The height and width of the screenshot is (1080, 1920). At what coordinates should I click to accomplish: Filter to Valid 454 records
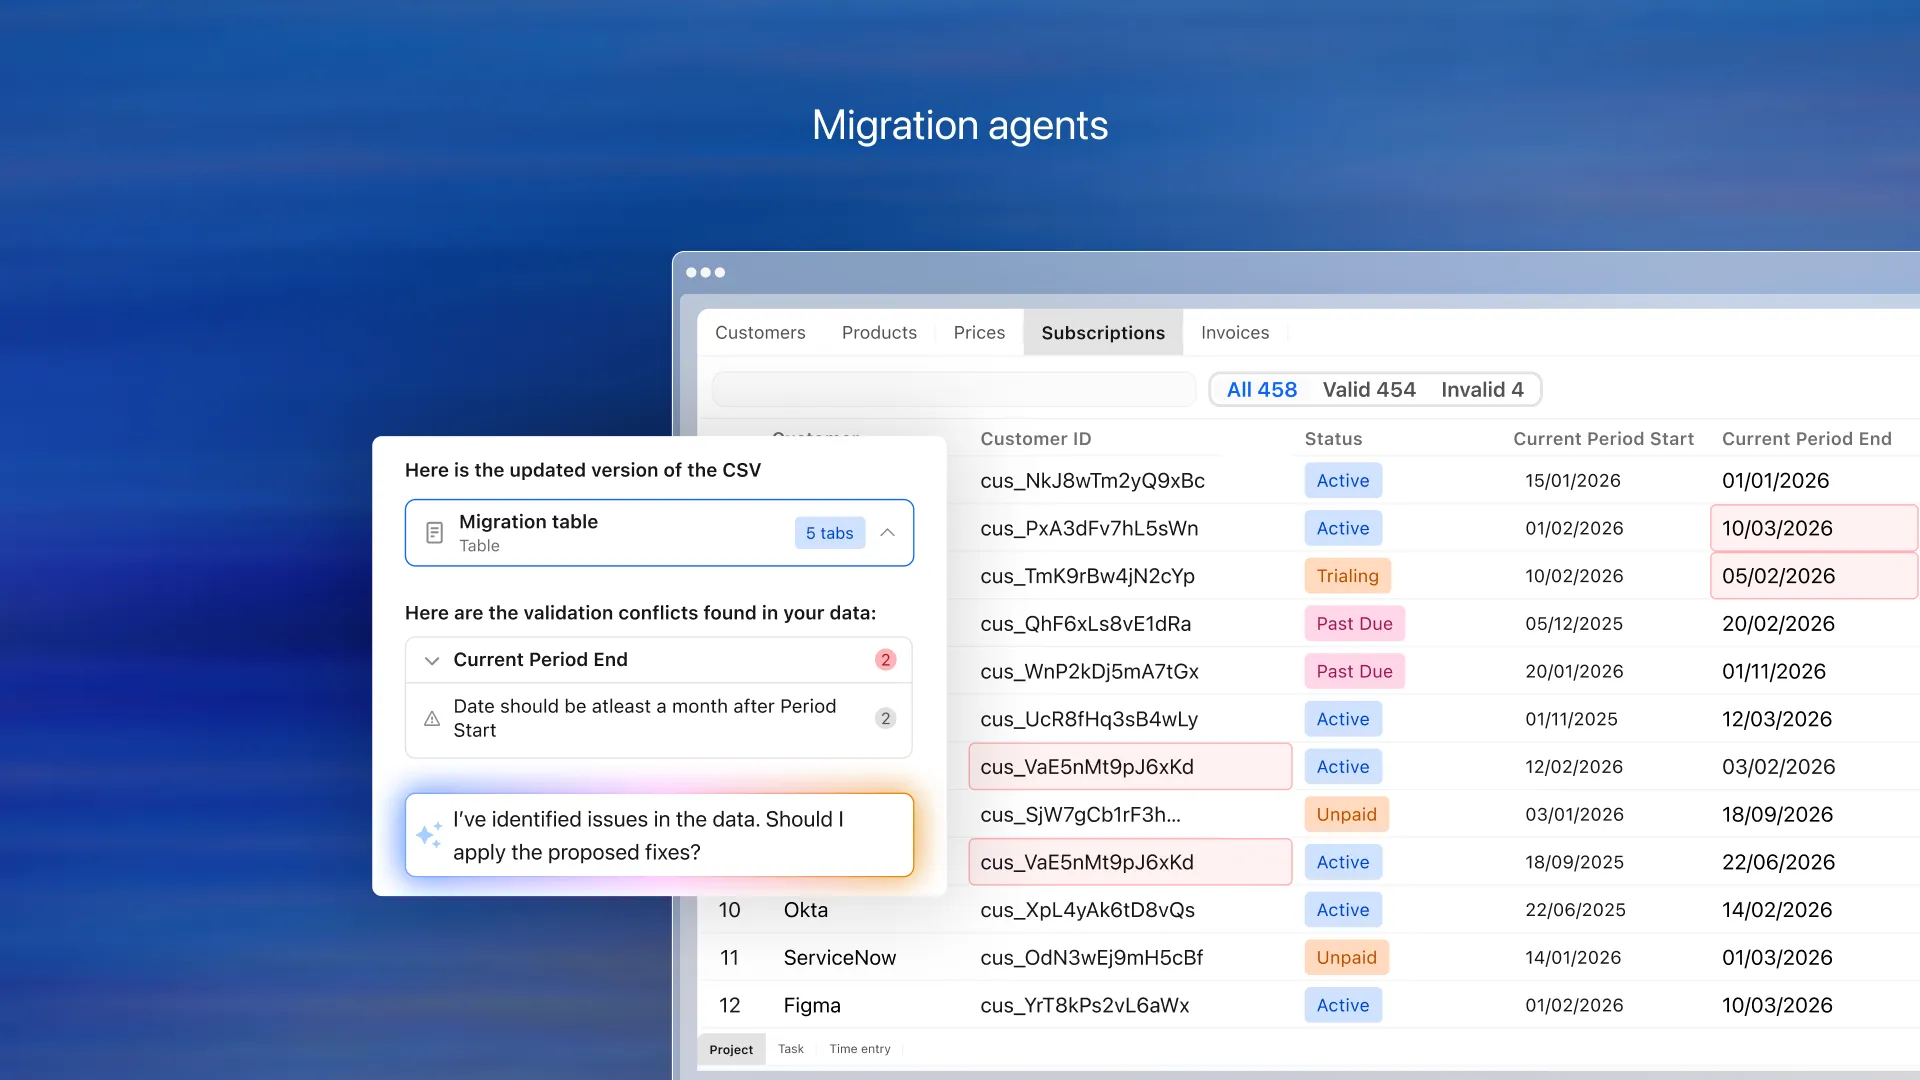coord(1368,390)
